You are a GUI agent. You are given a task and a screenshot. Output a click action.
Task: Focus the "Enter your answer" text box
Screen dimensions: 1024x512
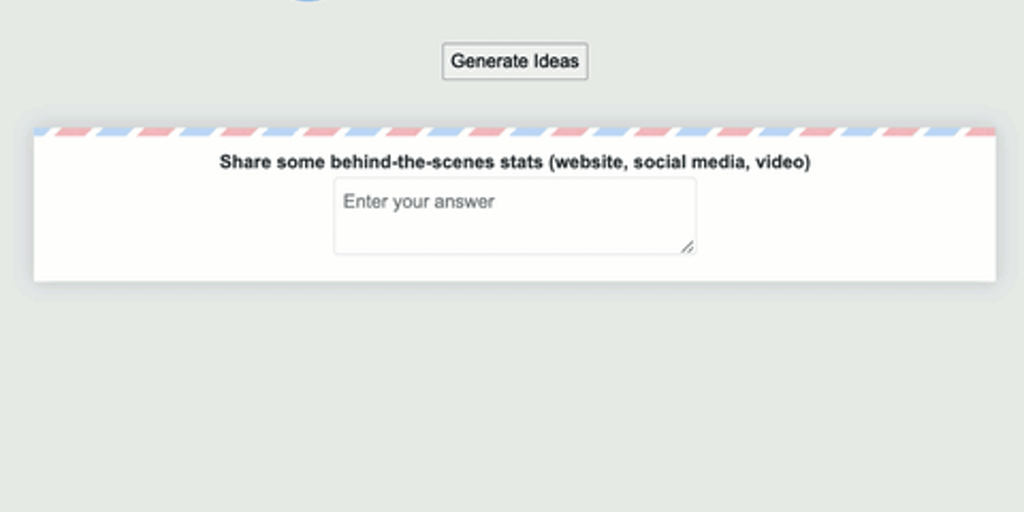[x=514, y=216]
